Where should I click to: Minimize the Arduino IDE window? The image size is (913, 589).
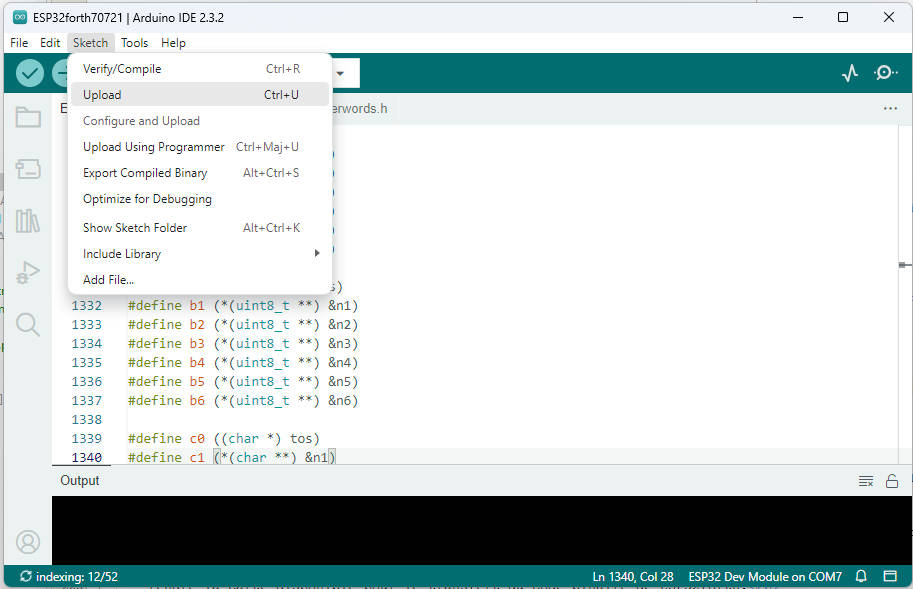[x=798, y=17]
